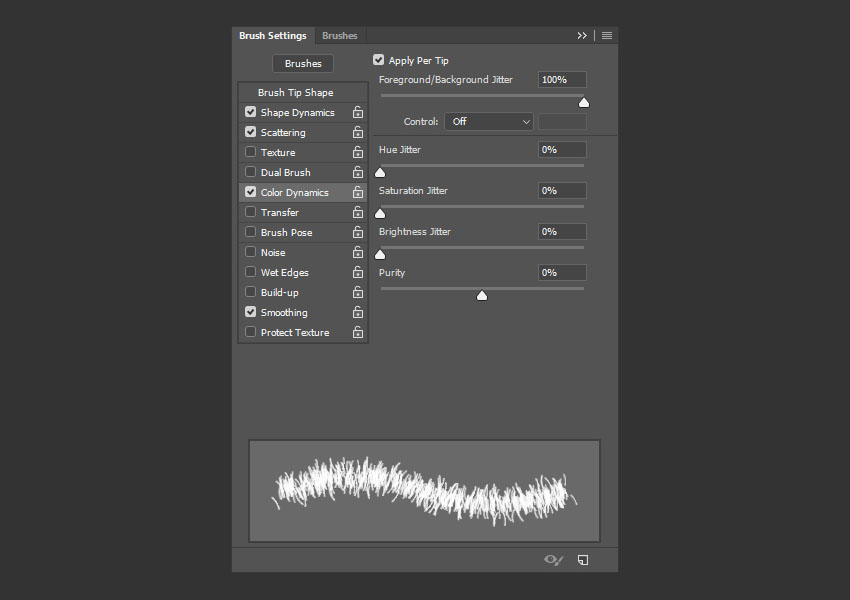This screenshot has height=600, width=850.
Task: Lock the Shape Dynamics setting
Action: point(357,112)
